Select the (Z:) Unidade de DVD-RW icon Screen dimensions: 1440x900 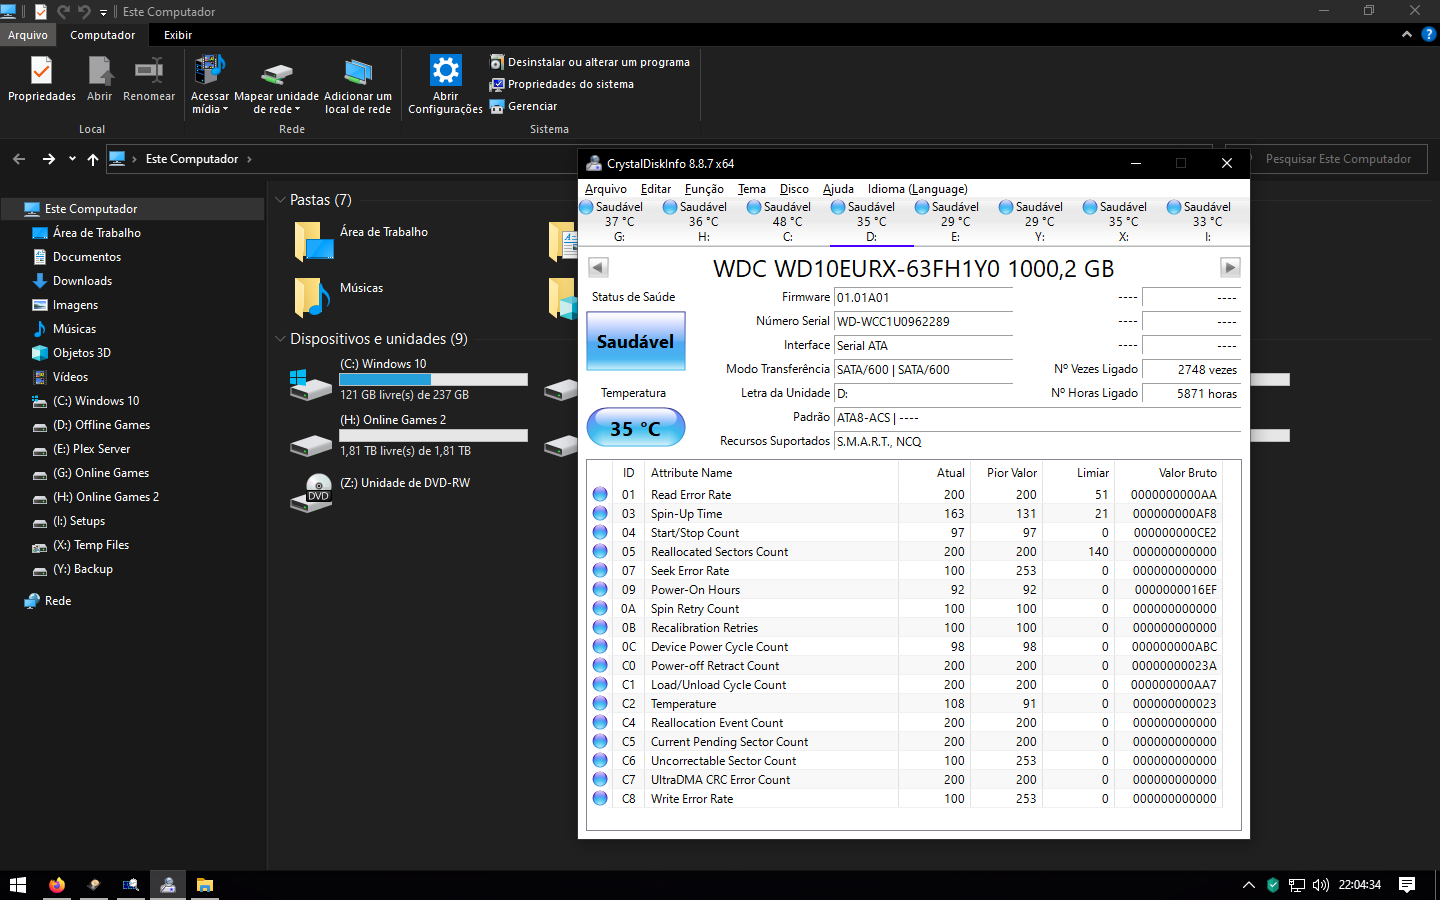click(310, 492)
